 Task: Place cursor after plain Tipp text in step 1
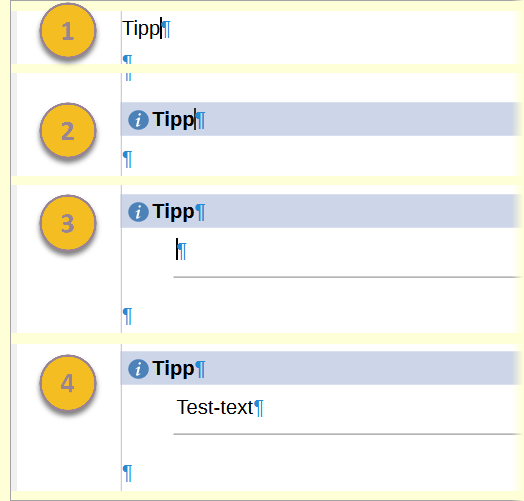click(161, 29)
